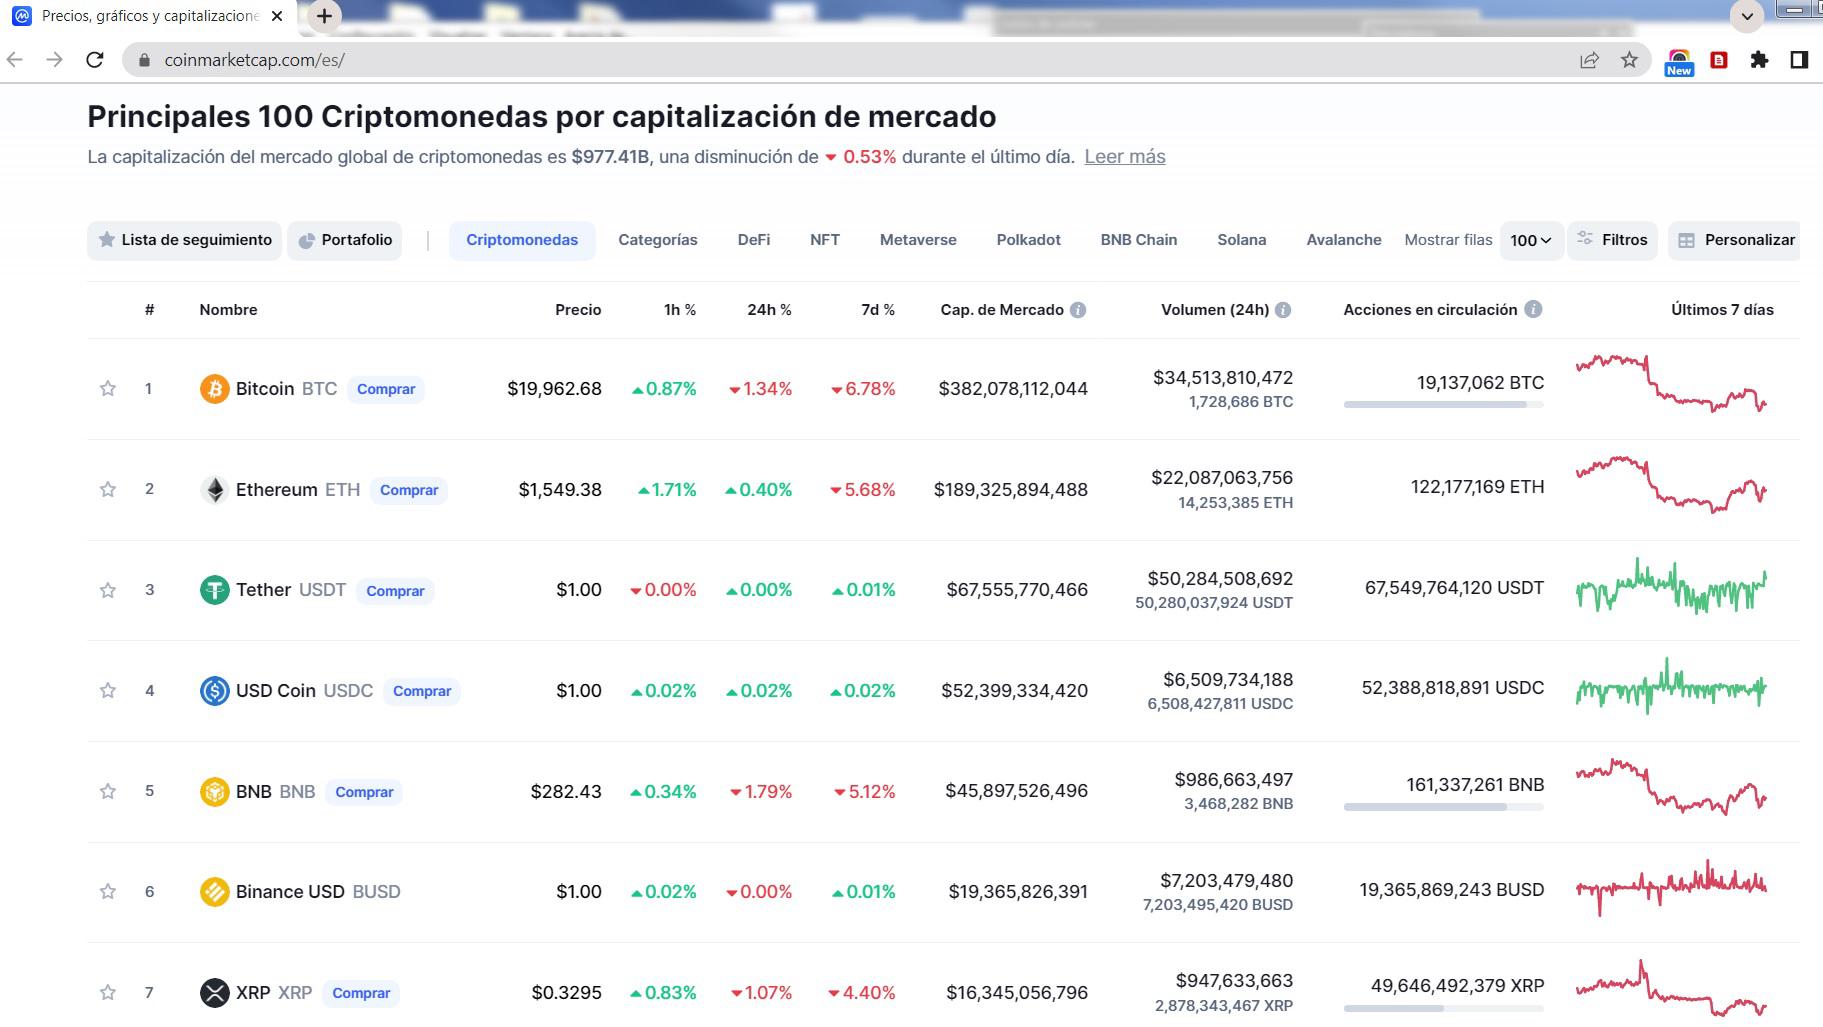The width and height of the screenshot is (1823, 1027).
Task: Sort the table by the 24h % column
Action: click(769, 310)
